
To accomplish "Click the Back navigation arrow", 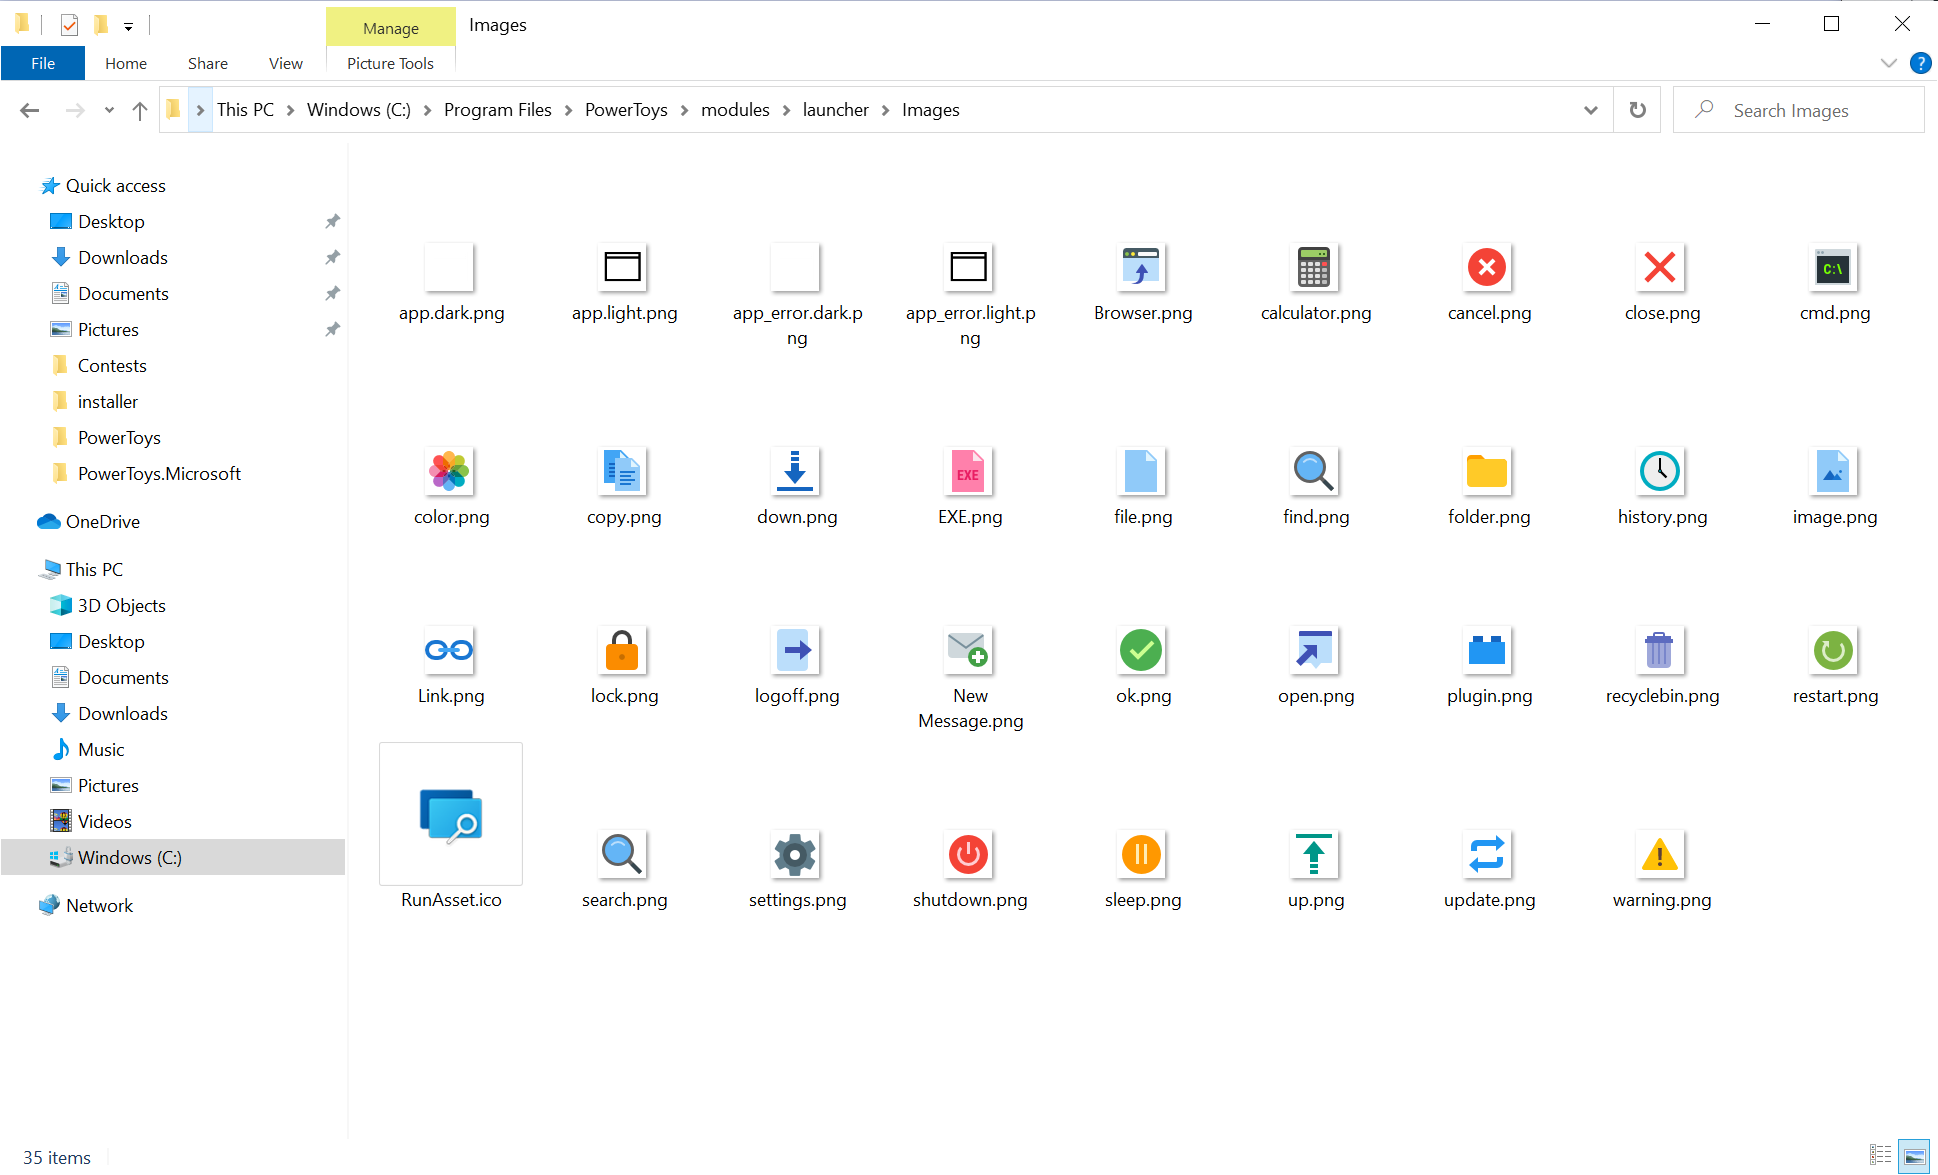I will (29, 110).
